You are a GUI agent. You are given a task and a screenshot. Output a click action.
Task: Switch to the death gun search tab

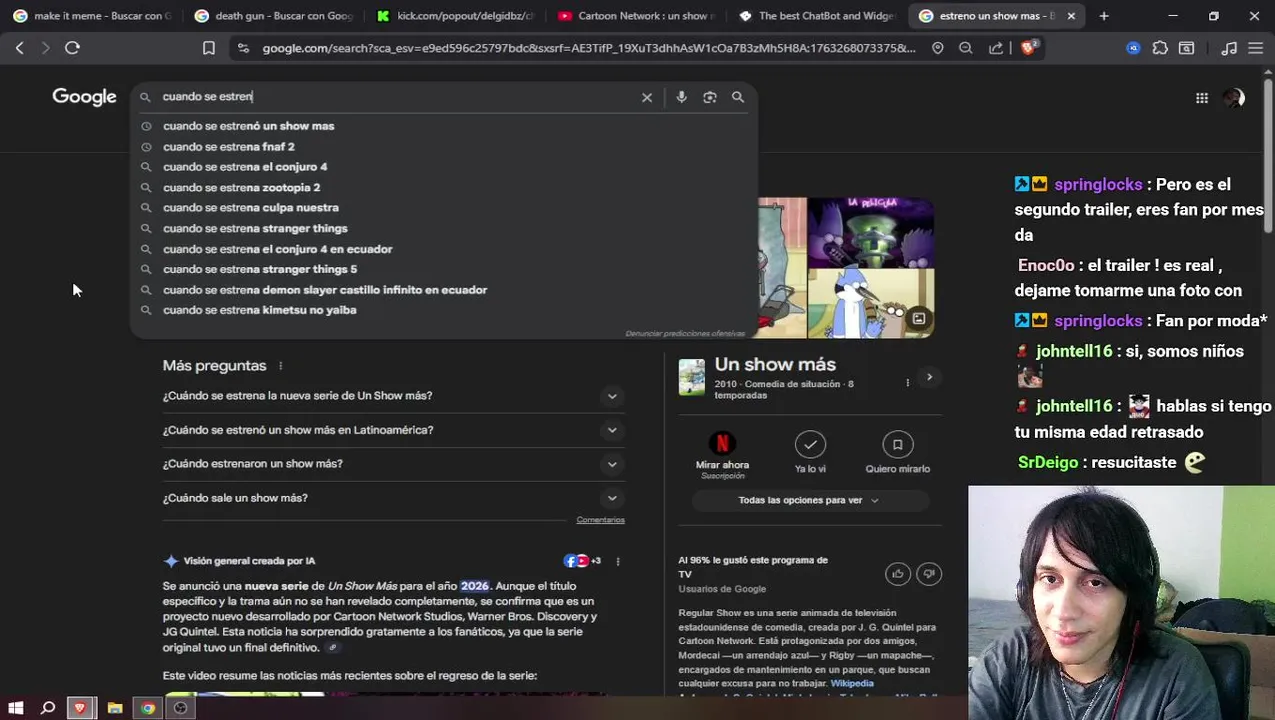coord(273,16)
